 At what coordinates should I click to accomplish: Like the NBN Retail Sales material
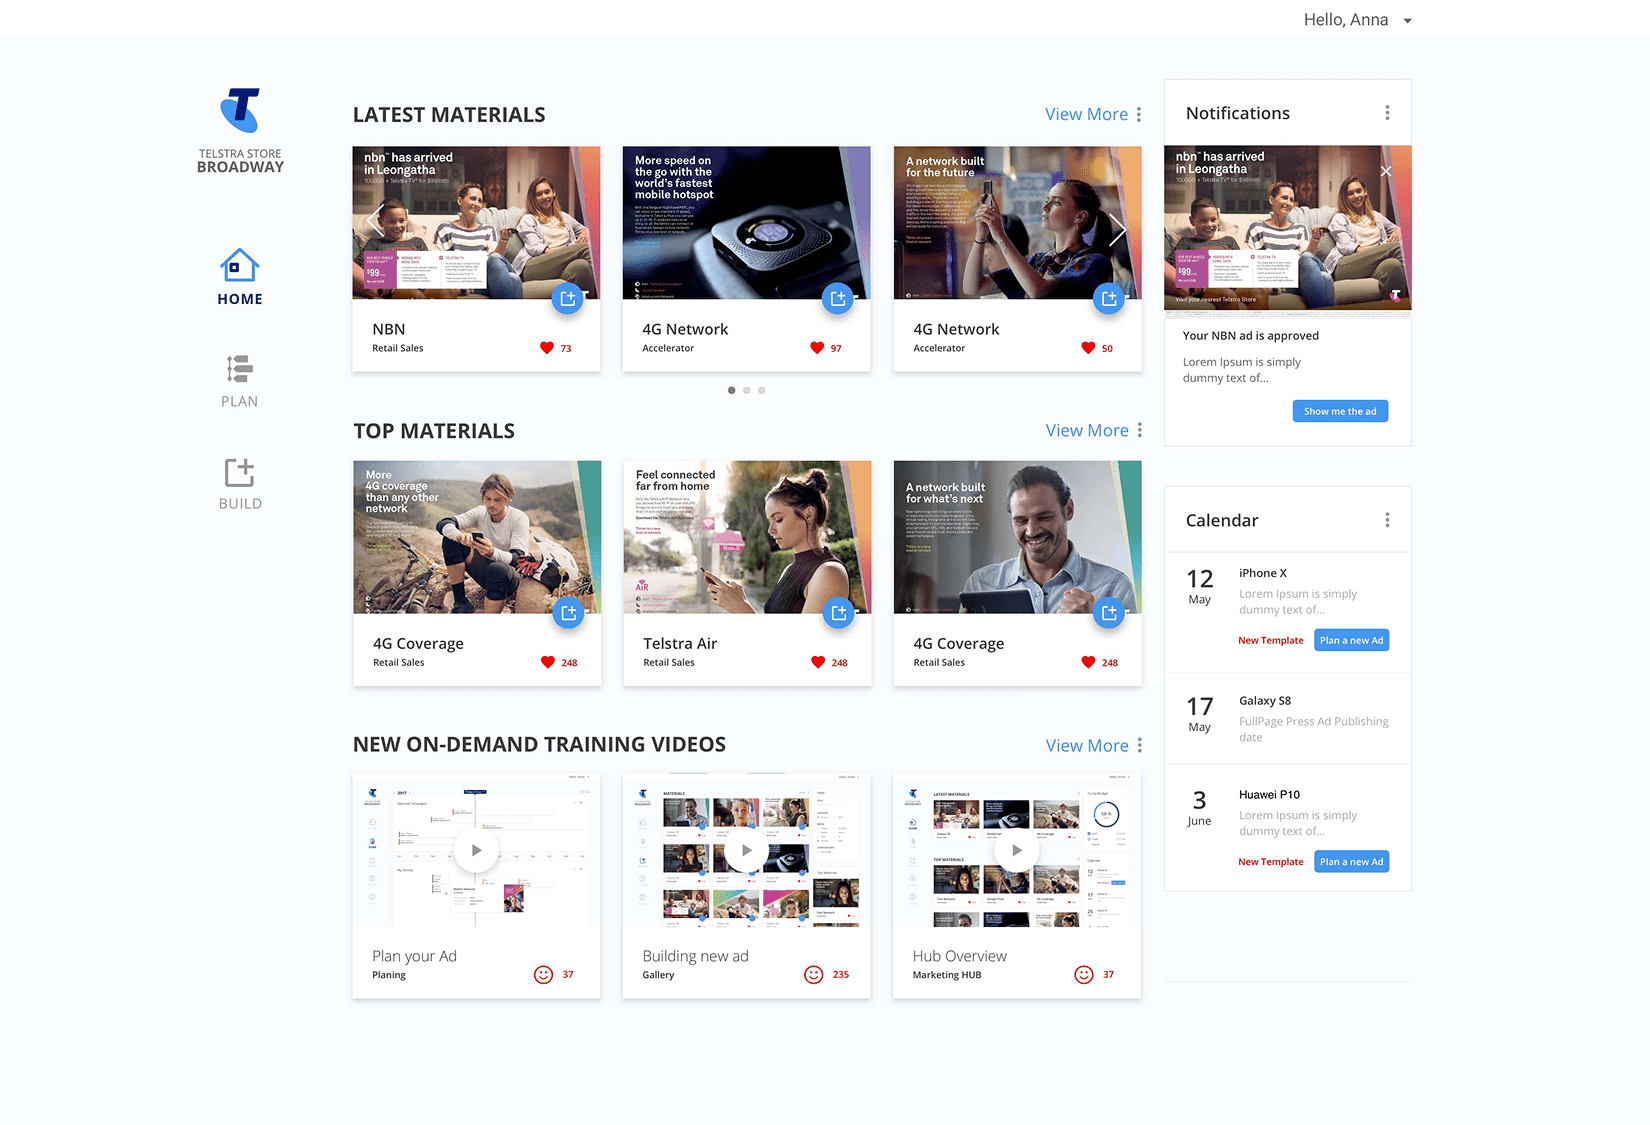click(x=547, y=348)
